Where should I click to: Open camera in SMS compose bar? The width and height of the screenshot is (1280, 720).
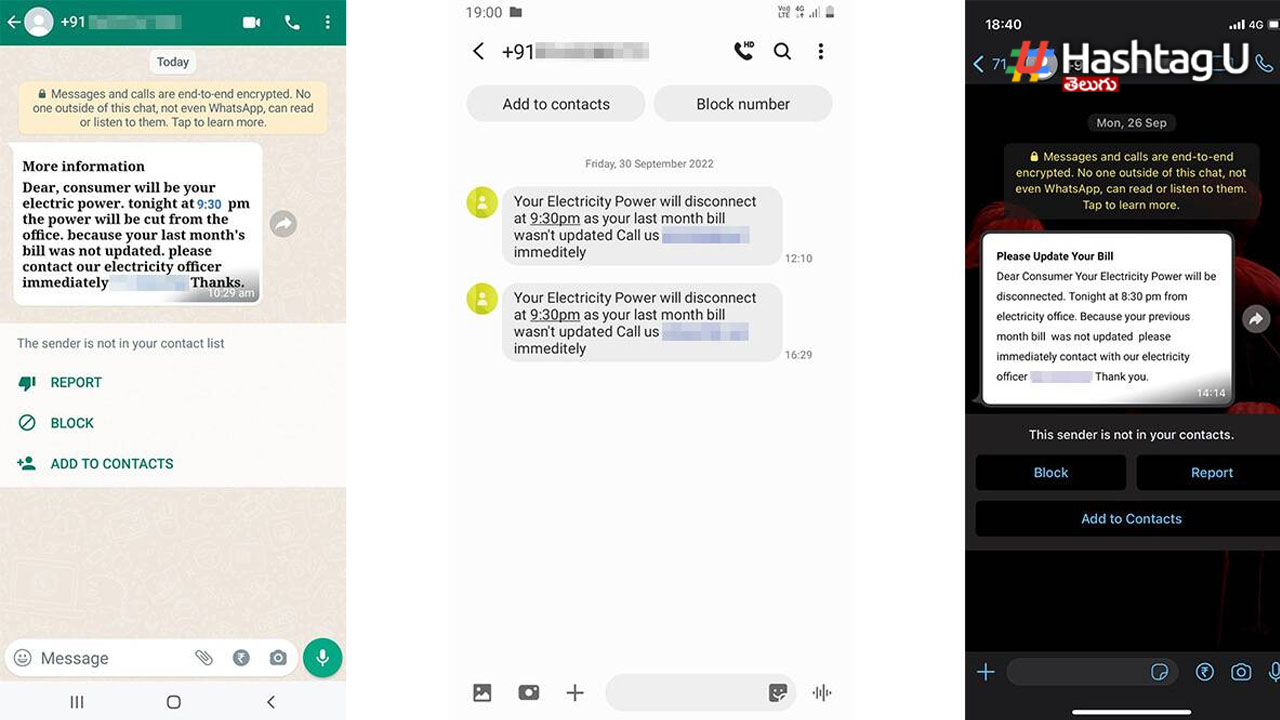[529, 692]
